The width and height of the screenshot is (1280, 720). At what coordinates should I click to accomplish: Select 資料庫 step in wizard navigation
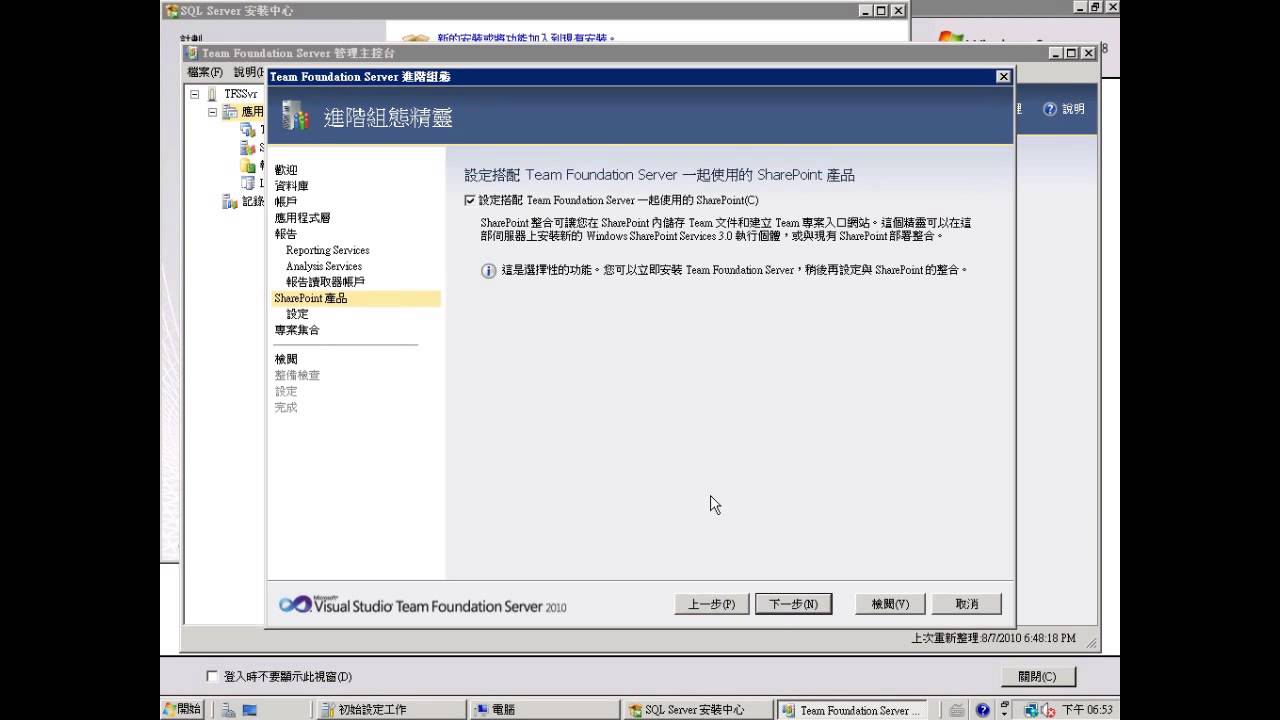coord(292,186)
